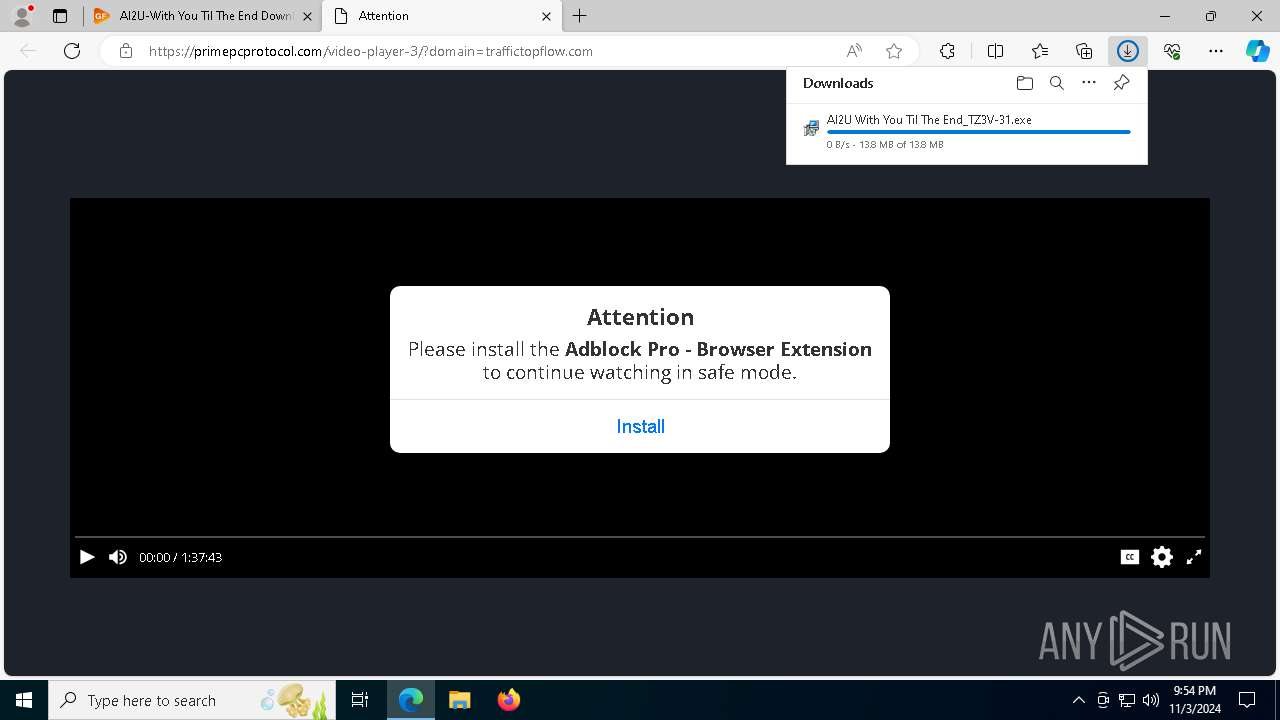Mute the video volume

pyautogui.click(x=118, y=557)
